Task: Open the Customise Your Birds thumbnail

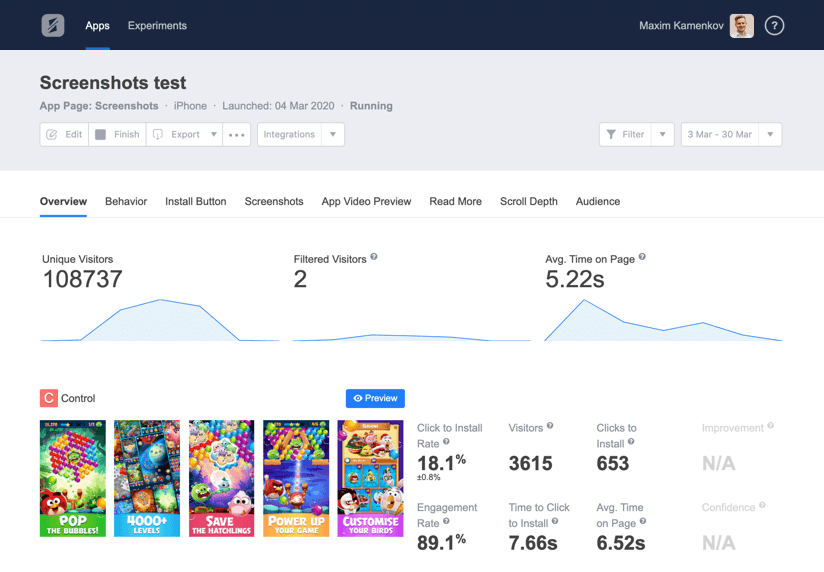Action: click(370, 478)
